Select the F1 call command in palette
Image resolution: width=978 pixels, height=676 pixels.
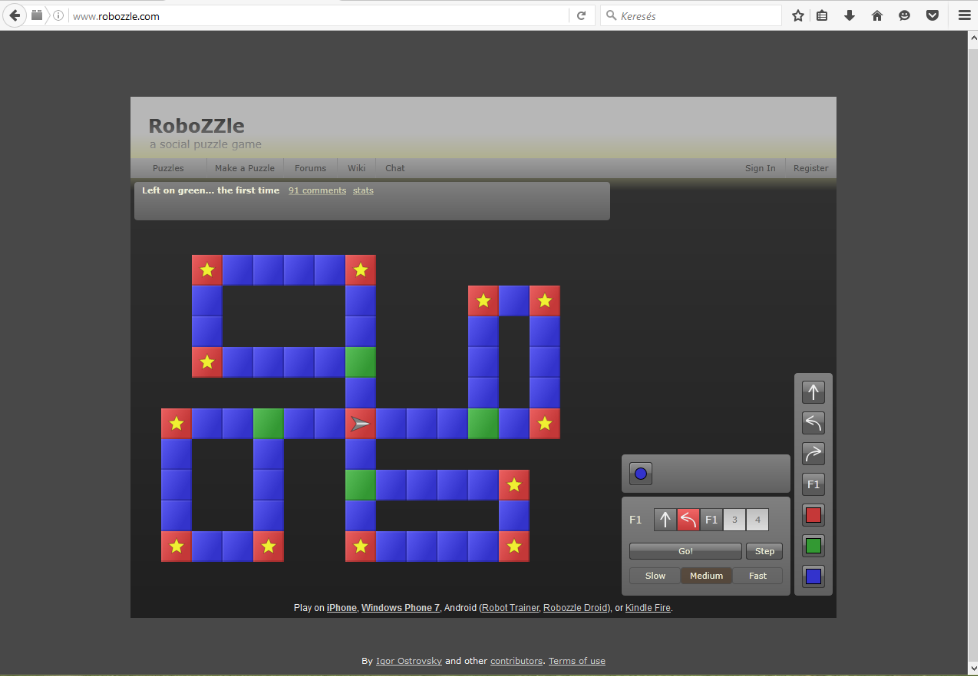(x=813, y=484)
